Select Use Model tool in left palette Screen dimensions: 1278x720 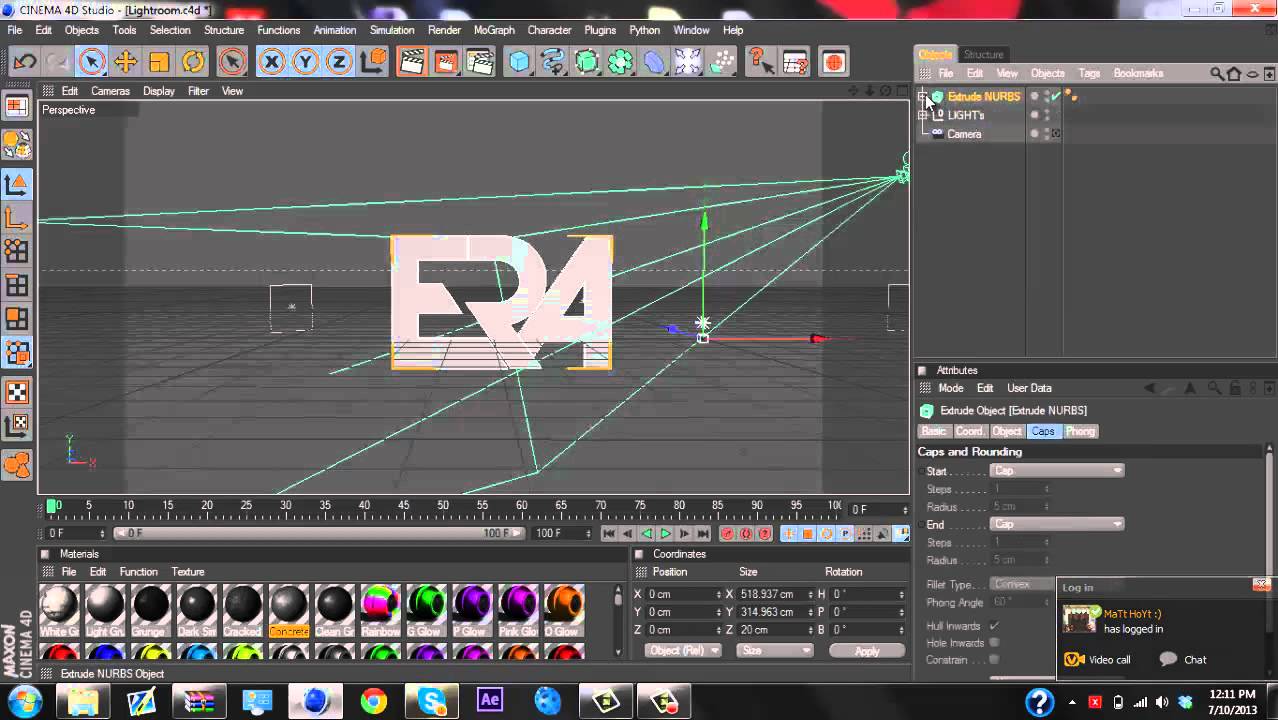tap(17, 184)
